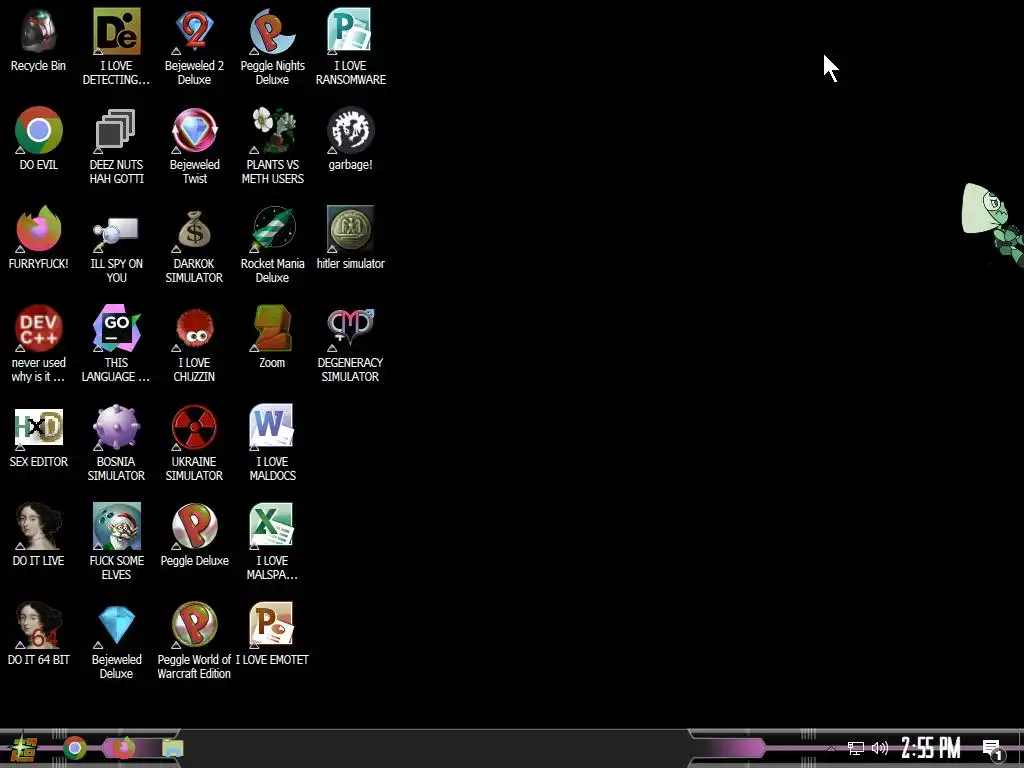Select the medallion icon beside Rocket Mania Deluxe
The height and width of the screenshot is (768, 1024).
click(350, 229)
